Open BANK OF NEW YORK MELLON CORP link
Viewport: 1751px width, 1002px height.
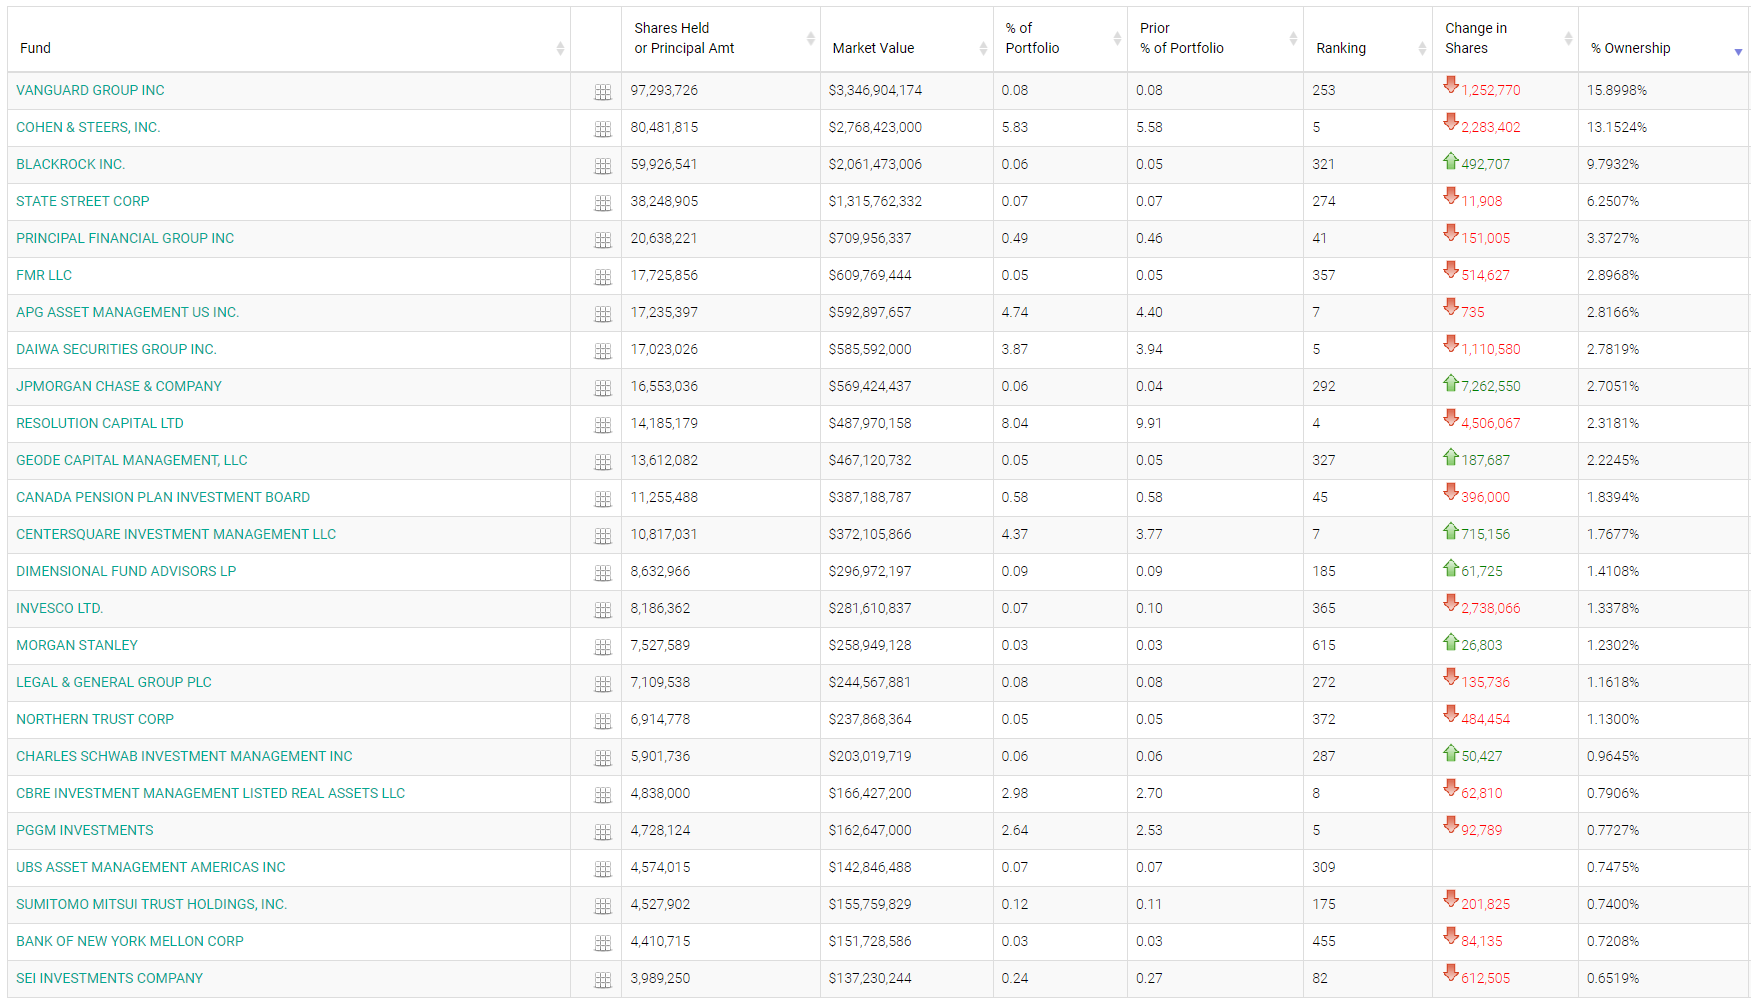pyautogui.click(x=130, y=941)
